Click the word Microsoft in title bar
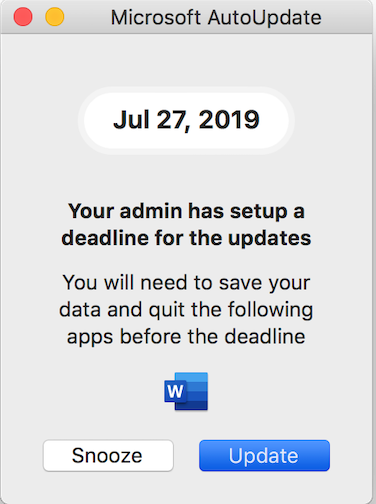This screenshot has width=376, height=504. [156, 17]
